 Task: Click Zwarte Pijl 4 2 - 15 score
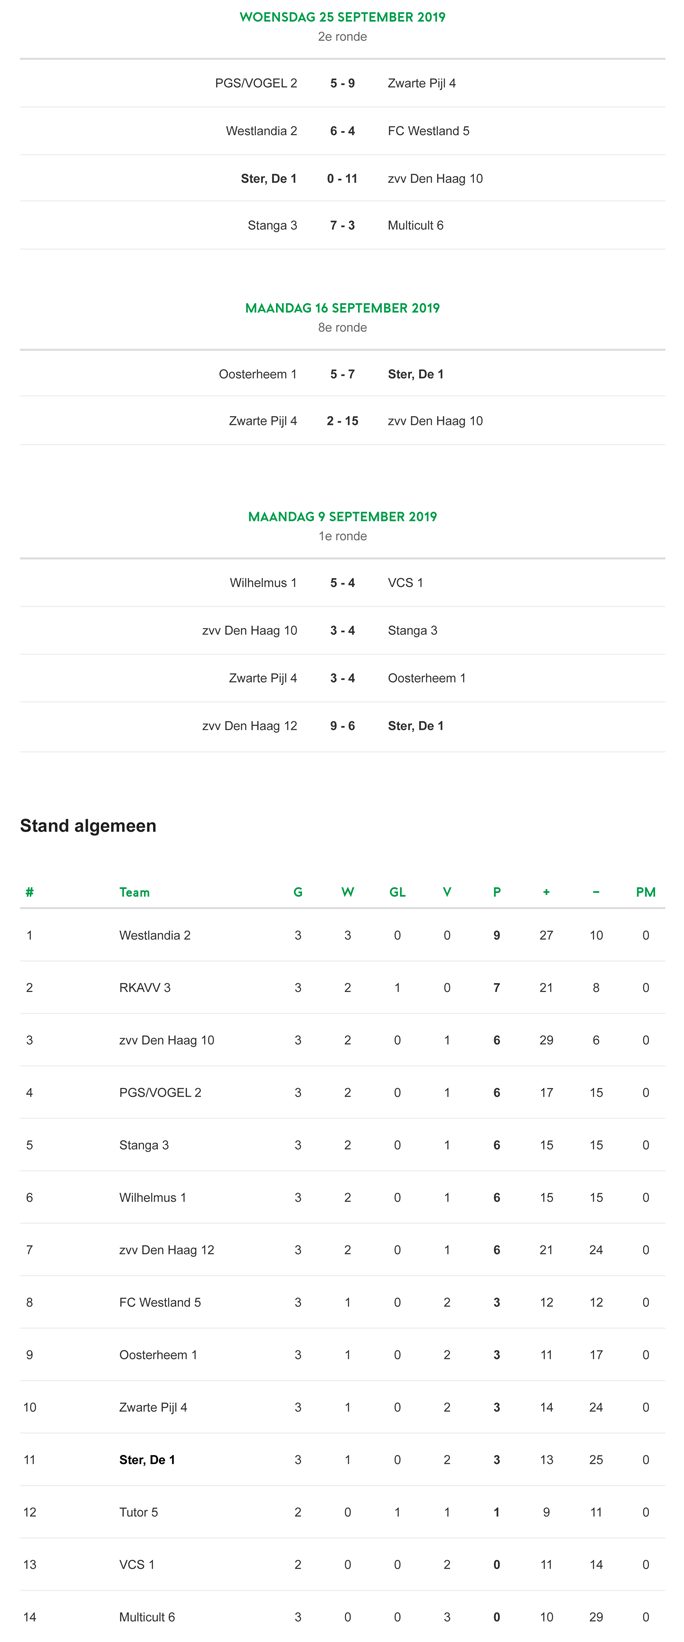(342, 421)
